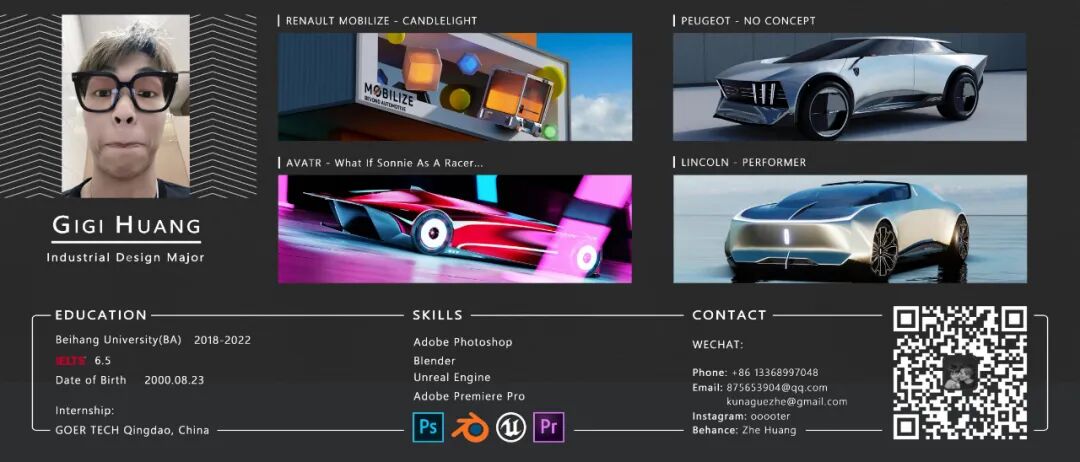Click the email kunaguezhe@gmail.com
Viewport: 1080px width, 462px height.
coord(787,401)
